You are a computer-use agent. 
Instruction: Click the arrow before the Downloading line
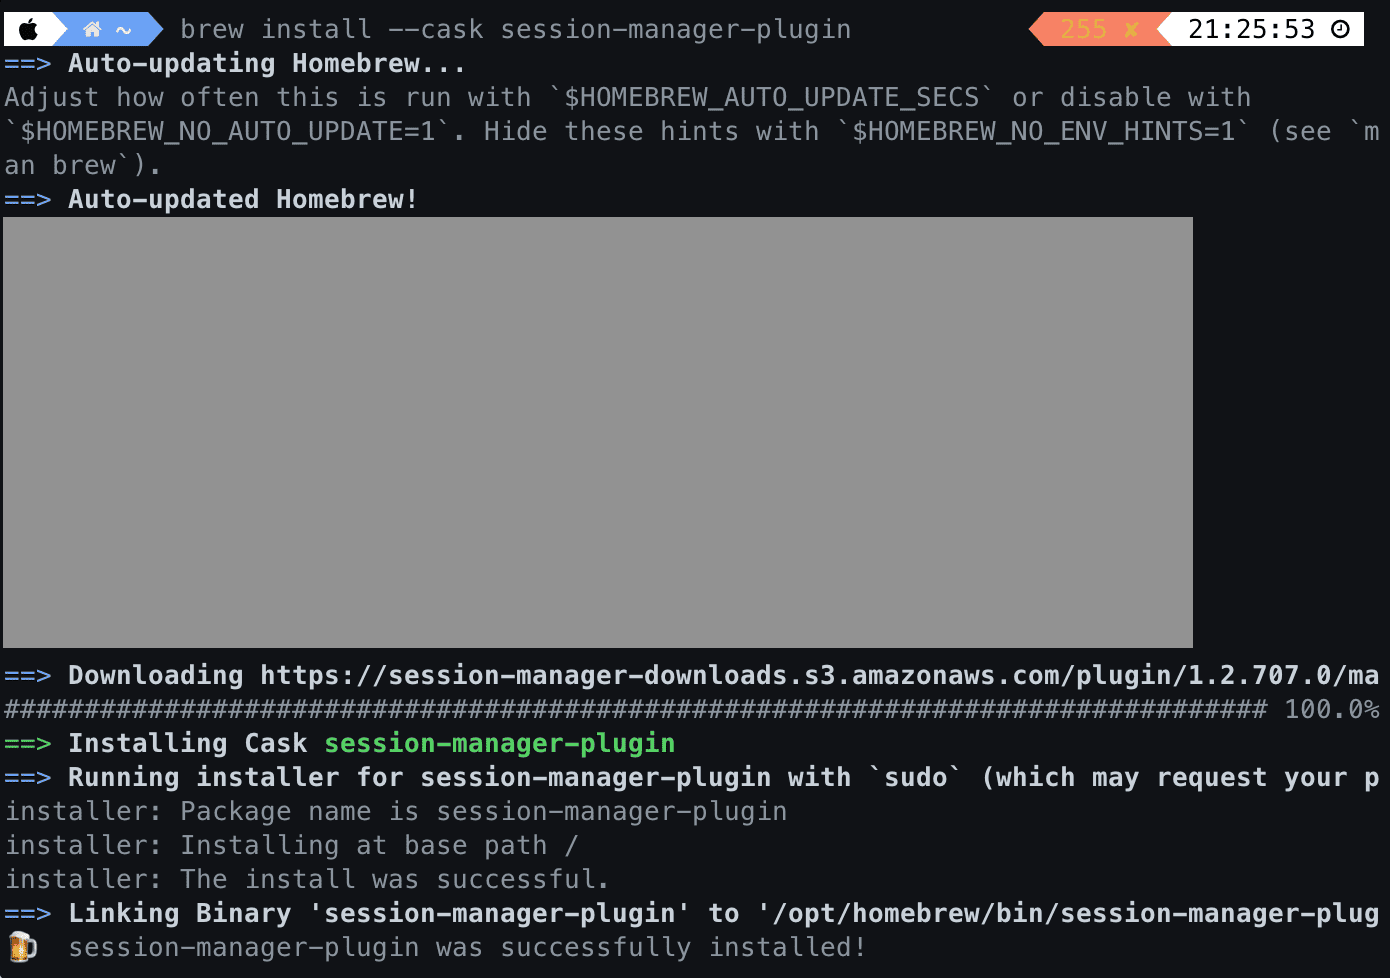28,676
